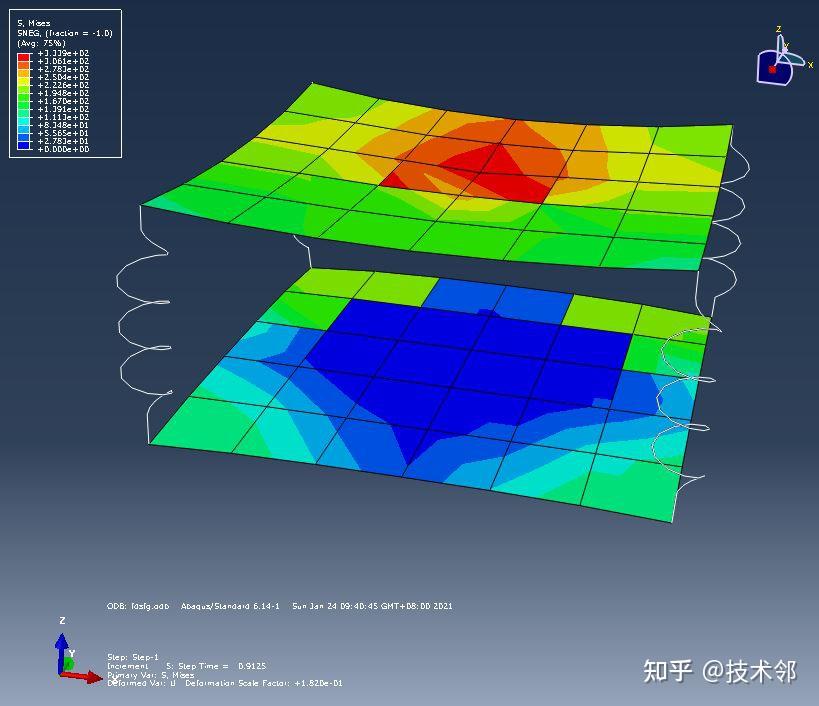The width and height of the screenshot is (819, 706).
Task: Click the Y axis label on the view triad
Action: click(x=787, y=45)
